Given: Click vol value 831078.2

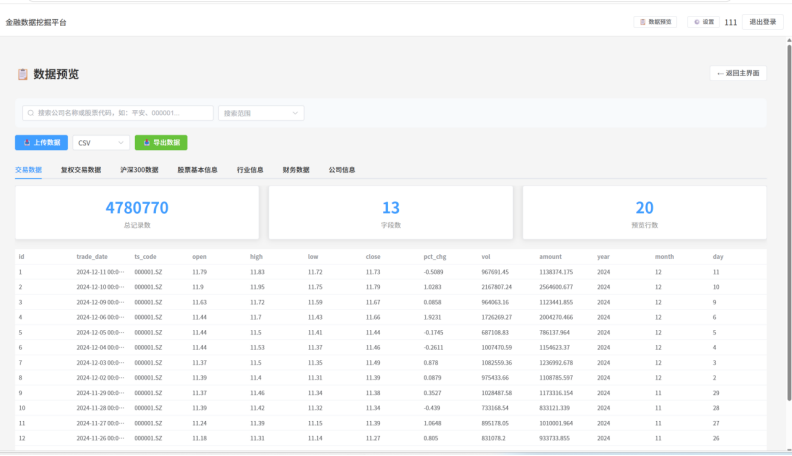Looking at the screenshot, I should pos(493,439).
